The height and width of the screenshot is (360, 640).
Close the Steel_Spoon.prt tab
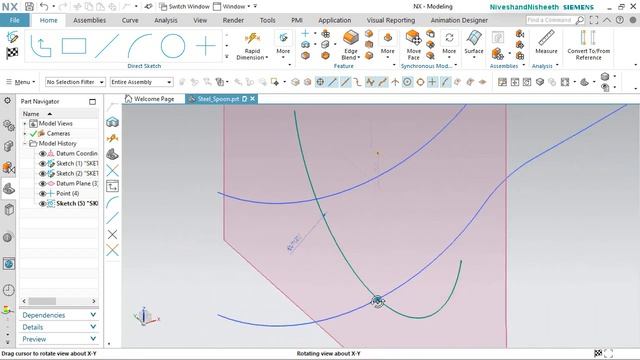[x=253, y=99]
